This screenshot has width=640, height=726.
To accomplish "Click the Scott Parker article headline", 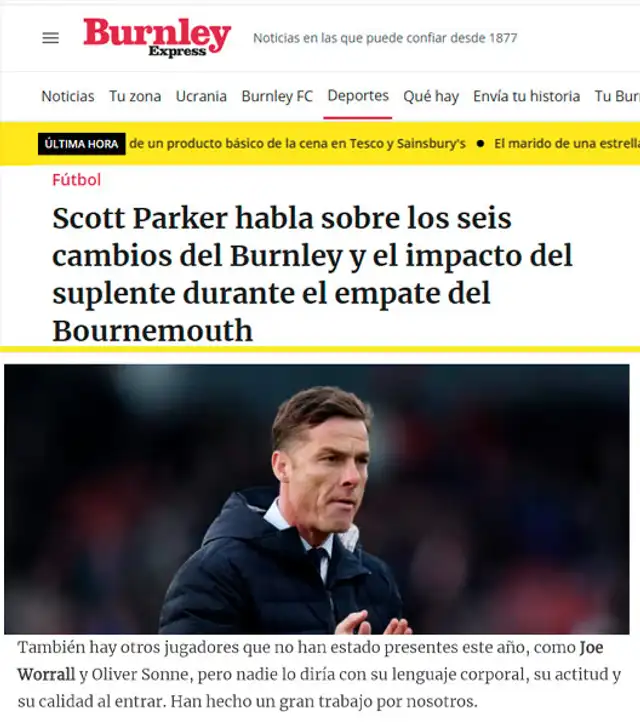I will [313, 275].
